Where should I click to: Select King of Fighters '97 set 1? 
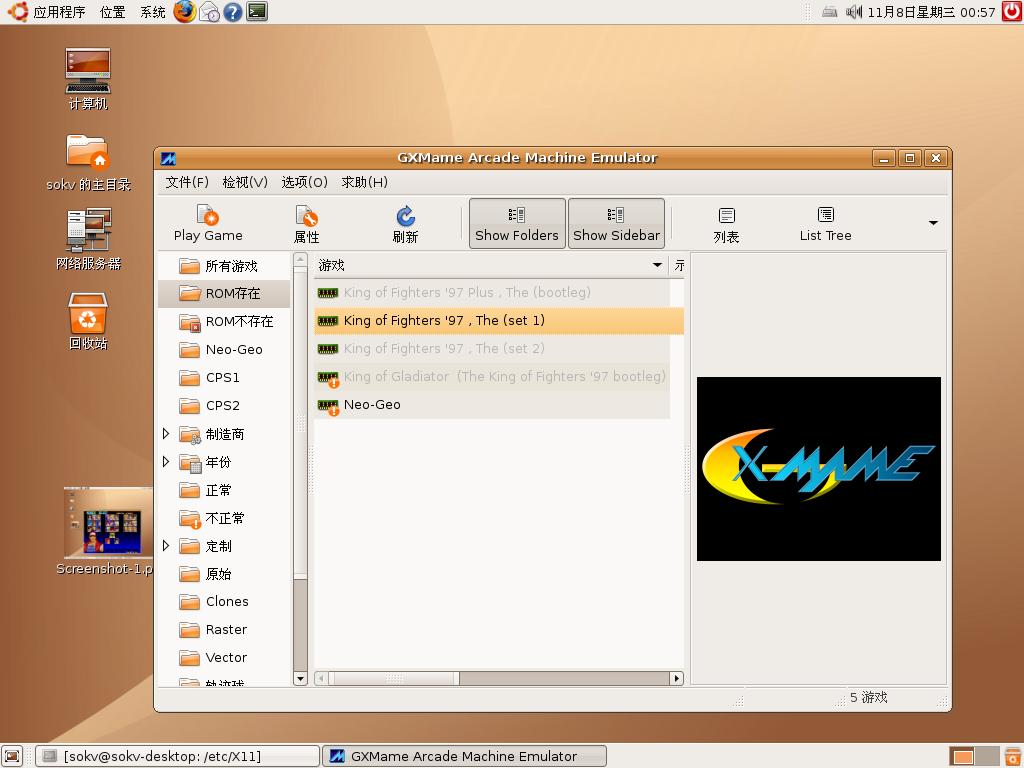[499, 321]
